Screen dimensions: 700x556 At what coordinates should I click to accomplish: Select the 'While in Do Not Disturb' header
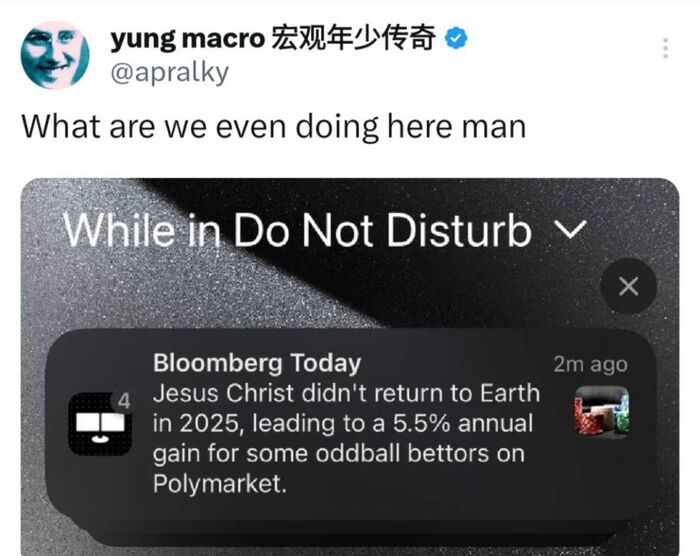[297, 230]
